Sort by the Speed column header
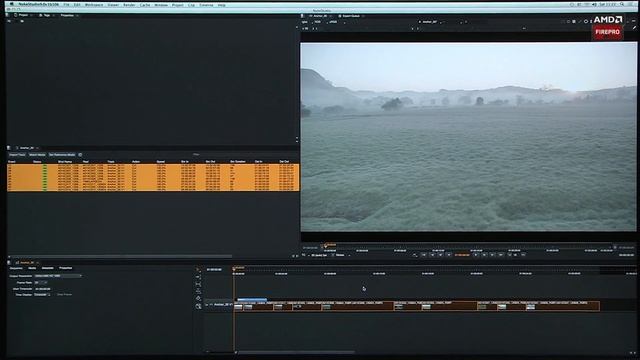 click(160, 162)
